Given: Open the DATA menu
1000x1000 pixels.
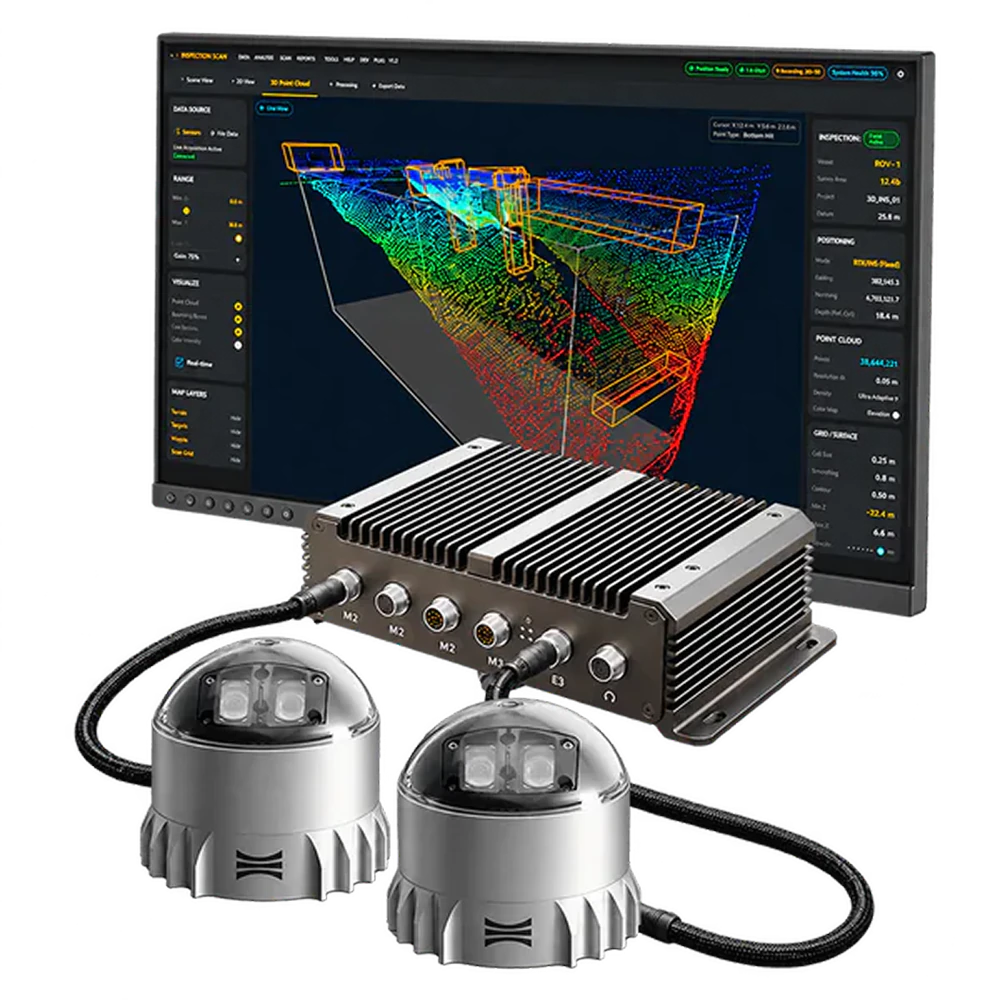Looking at the screenshot, I should click(x=244, y=57).
